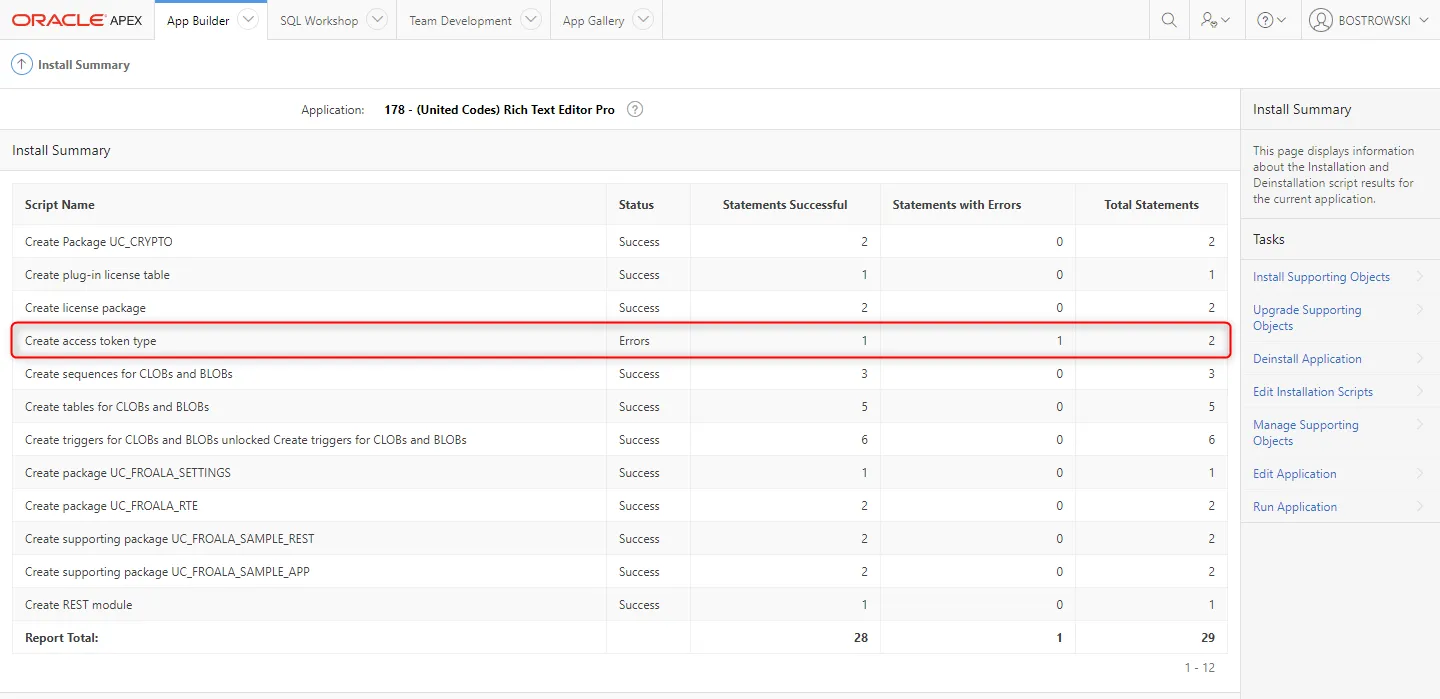Viewport: 1440px width, 699px height.
Task: Sort by Statements with Errors column header
Action: point(956,205)
